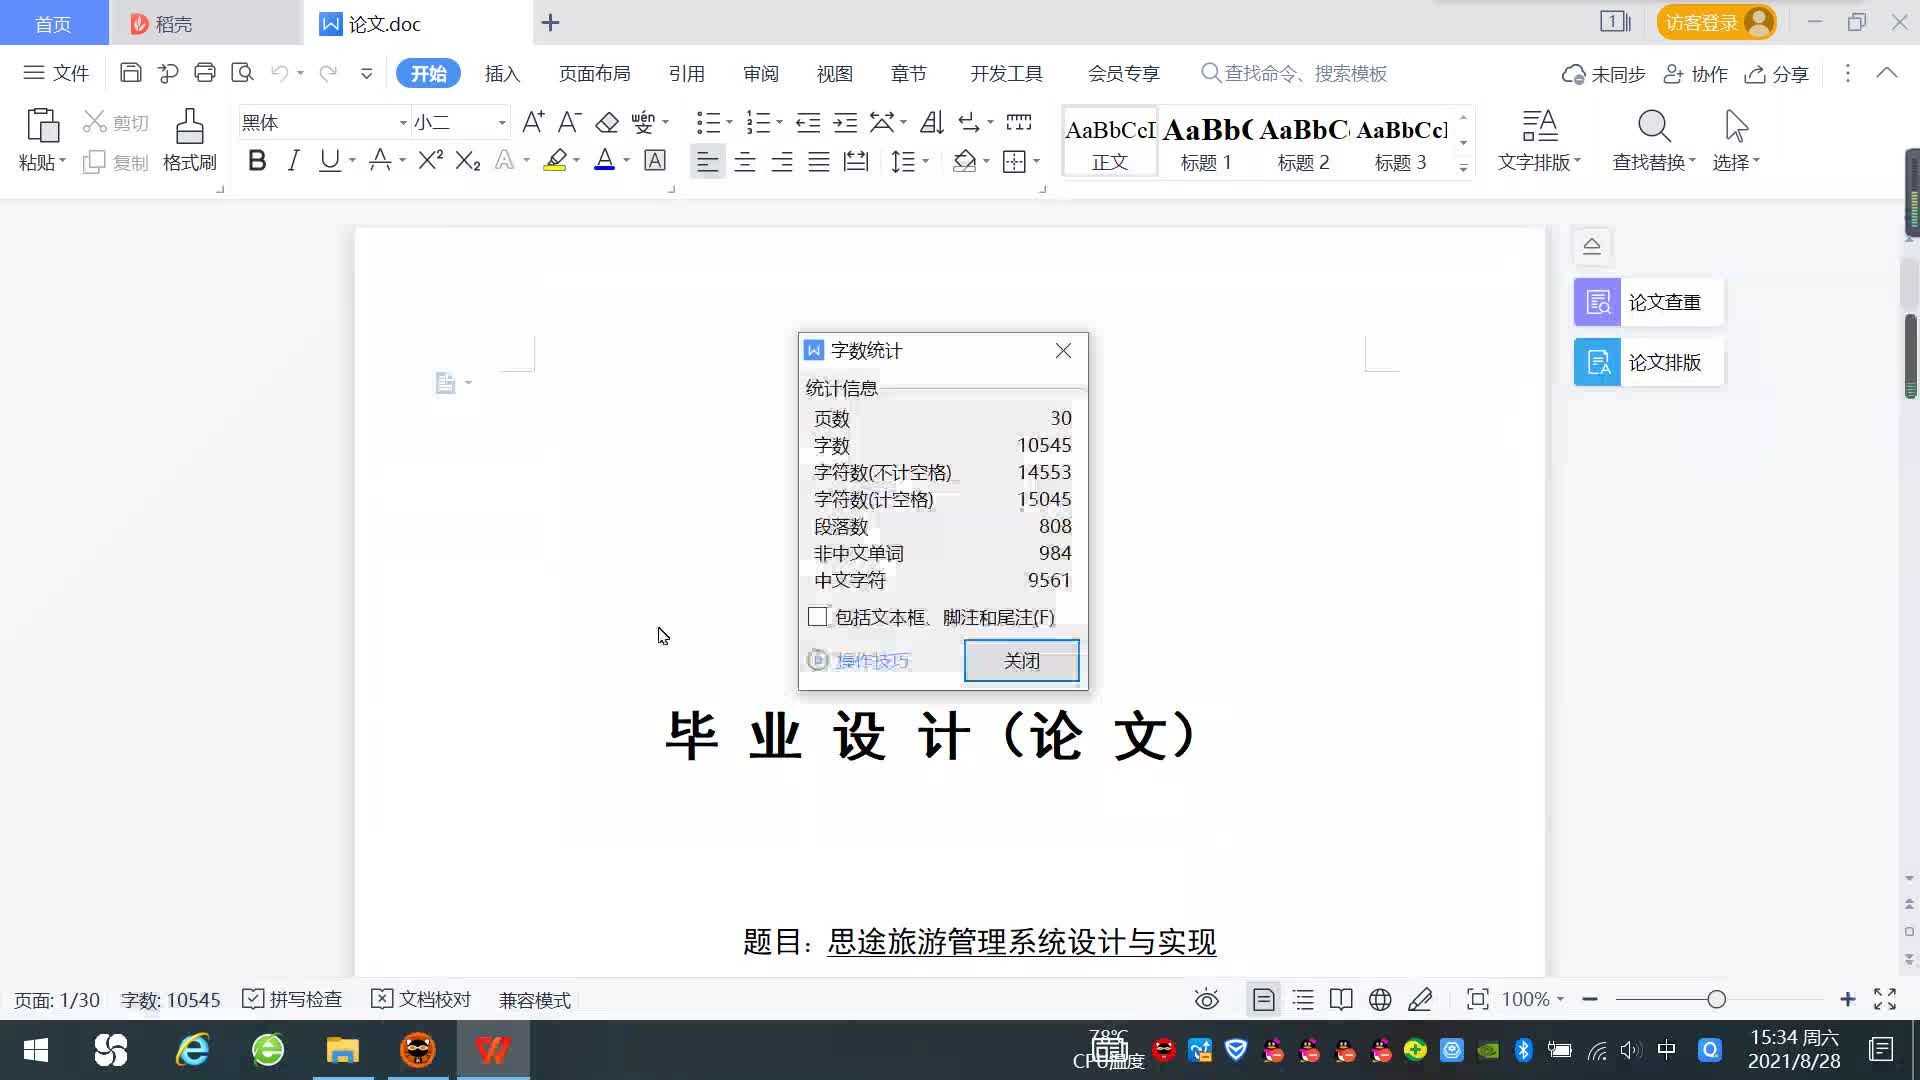Click the superscript X² icon
Image resolution: width=1920 pixels, height=1080 pixels.
[430, 161]
